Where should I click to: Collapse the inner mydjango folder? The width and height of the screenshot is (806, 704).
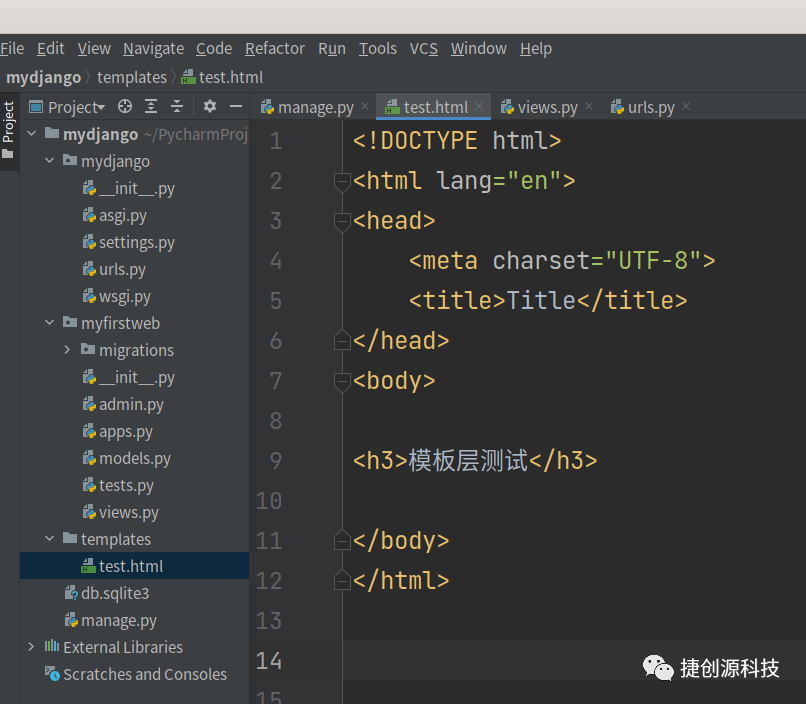click(50, 160)
